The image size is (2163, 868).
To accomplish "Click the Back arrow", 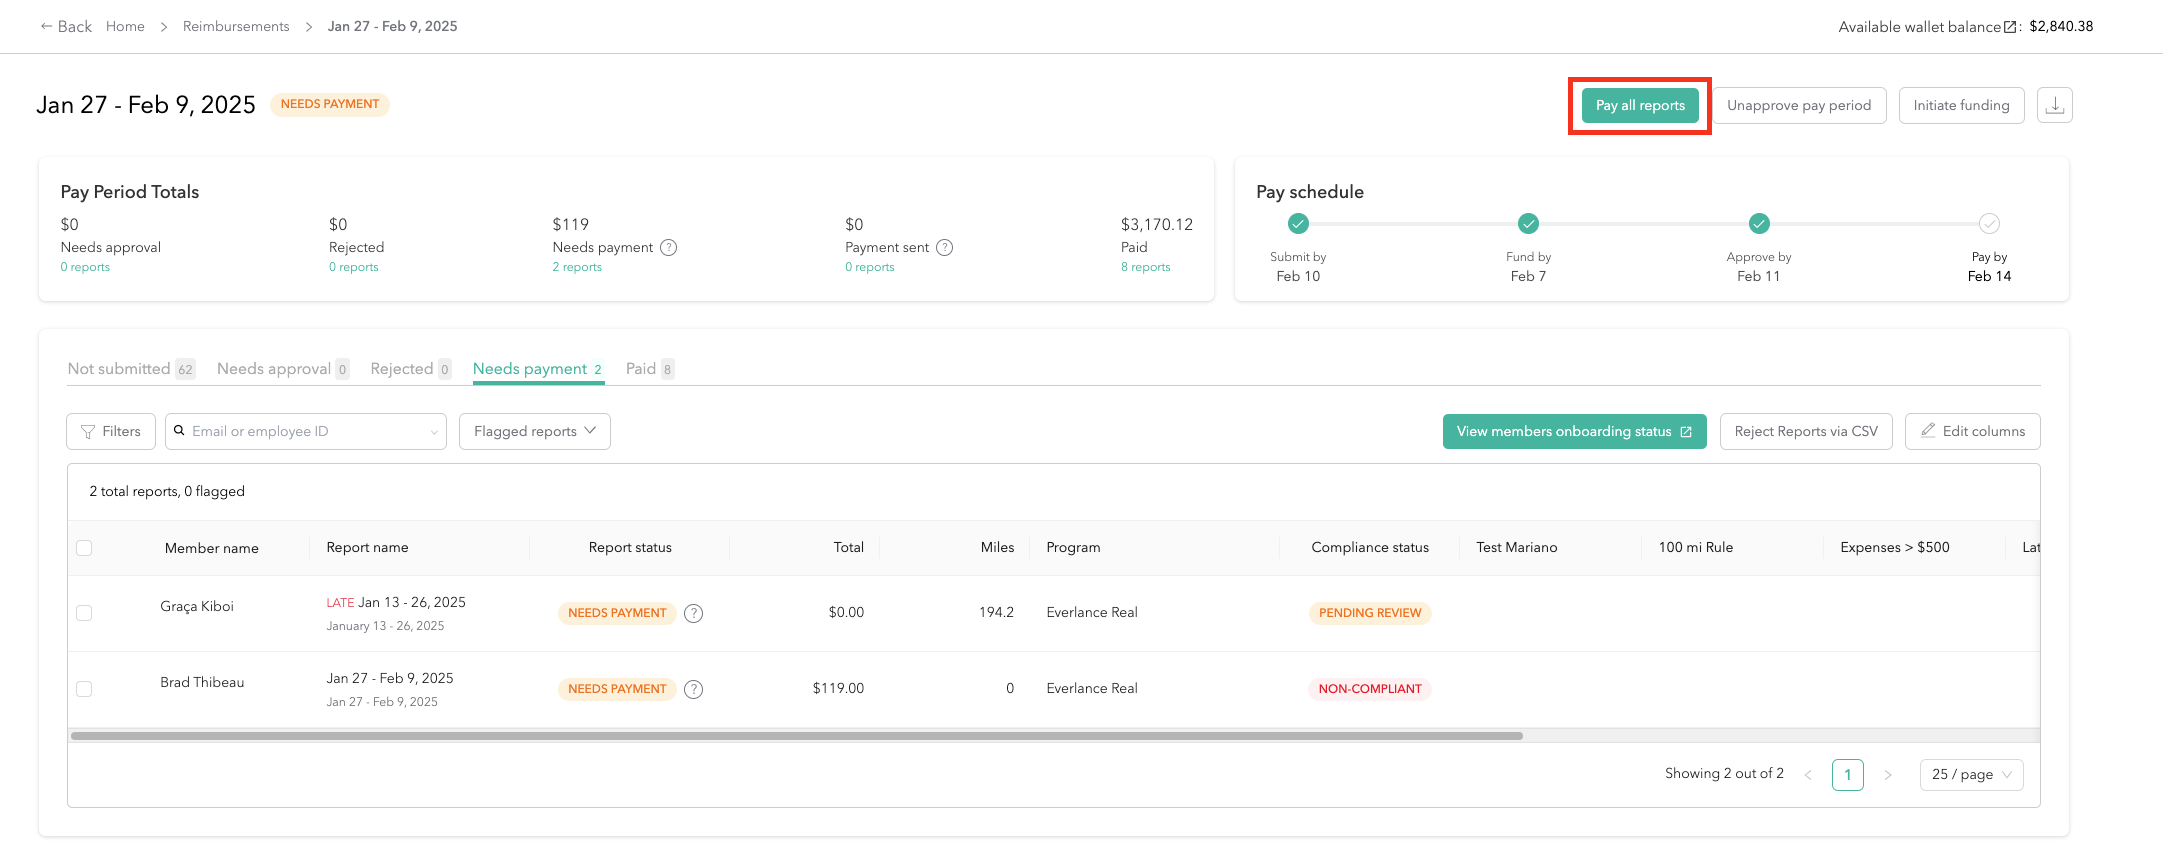I will tap(47, 26).
